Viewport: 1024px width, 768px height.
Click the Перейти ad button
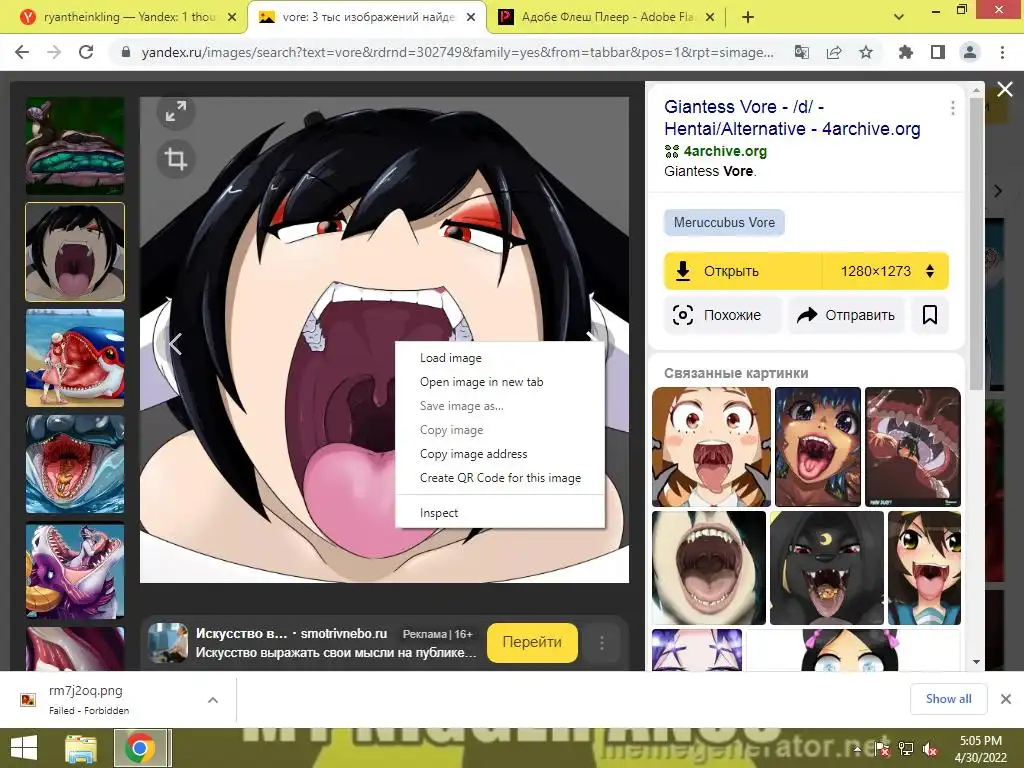[532, 643]
